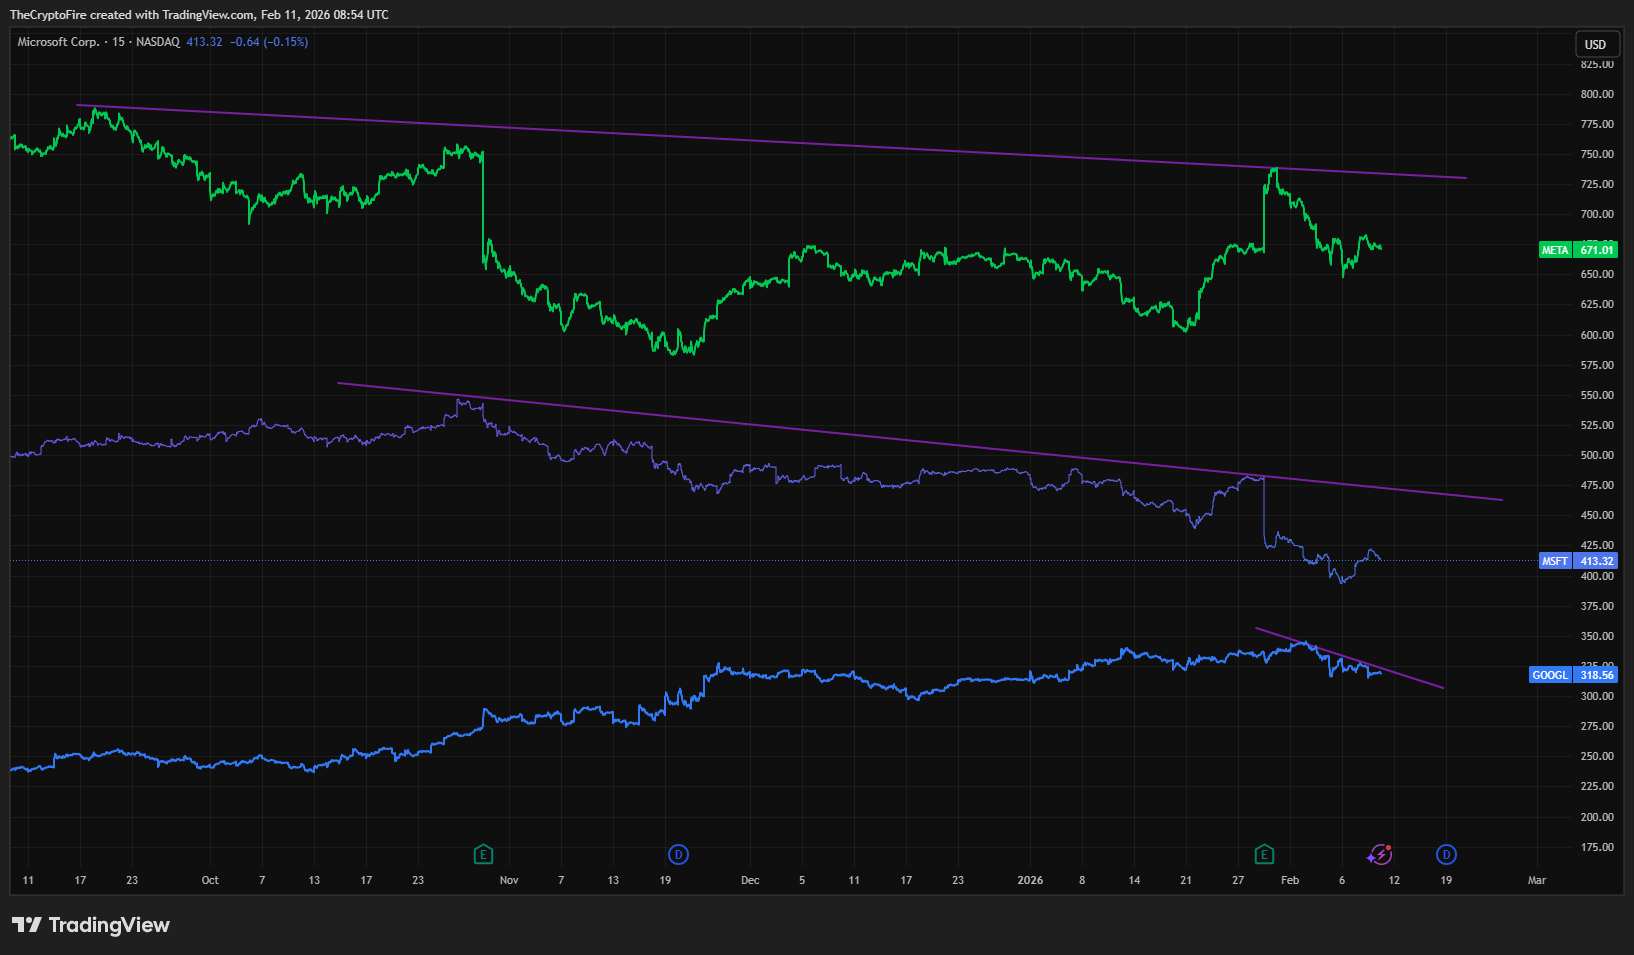Click the −0.64 (−0.15%) change value
This screenshot has height=955, width=1634.
pyautogui.click(x=269, y=42)
